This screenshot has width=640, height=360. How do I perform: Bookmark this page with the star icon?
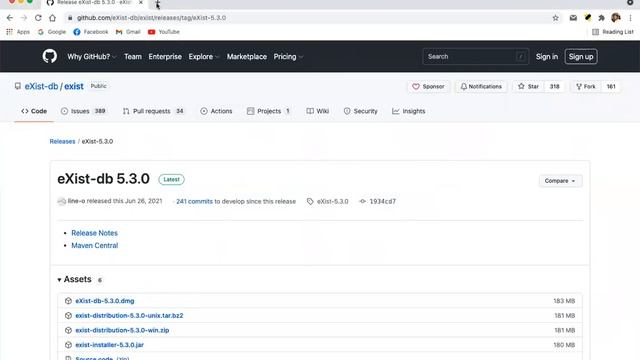(556, 18)
